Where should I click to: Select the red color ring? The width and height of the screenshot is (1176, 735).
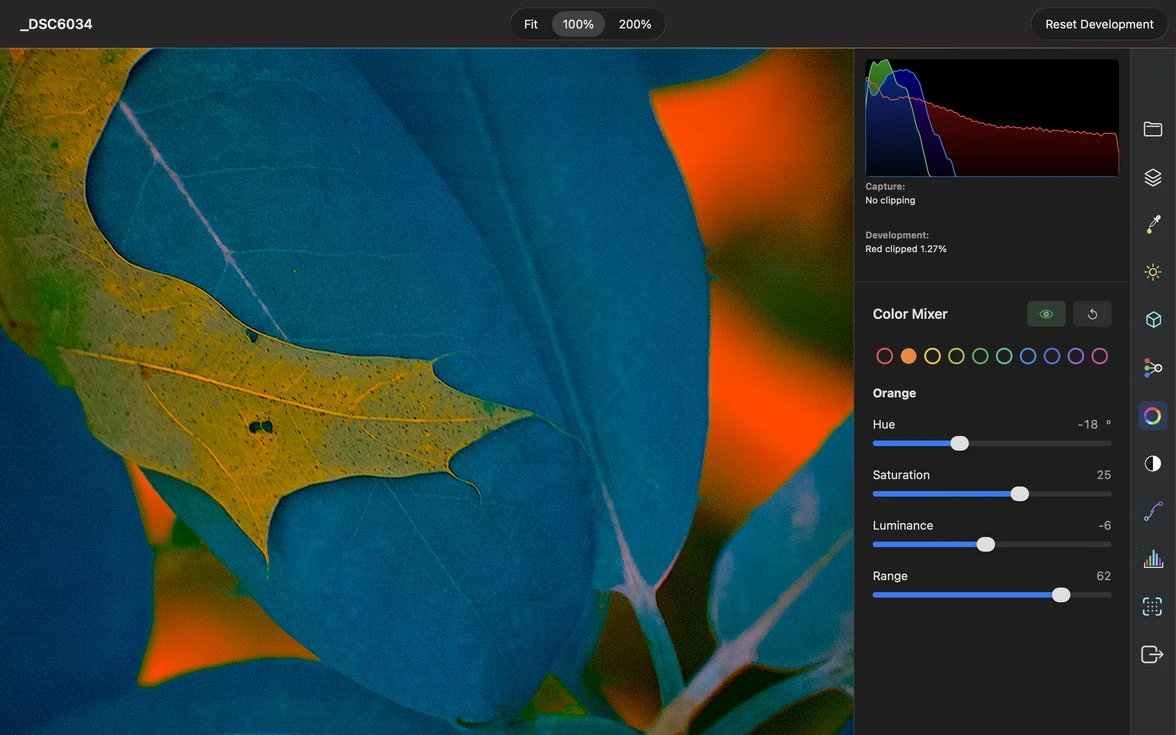pyautogui.click(x=884, y=356)
